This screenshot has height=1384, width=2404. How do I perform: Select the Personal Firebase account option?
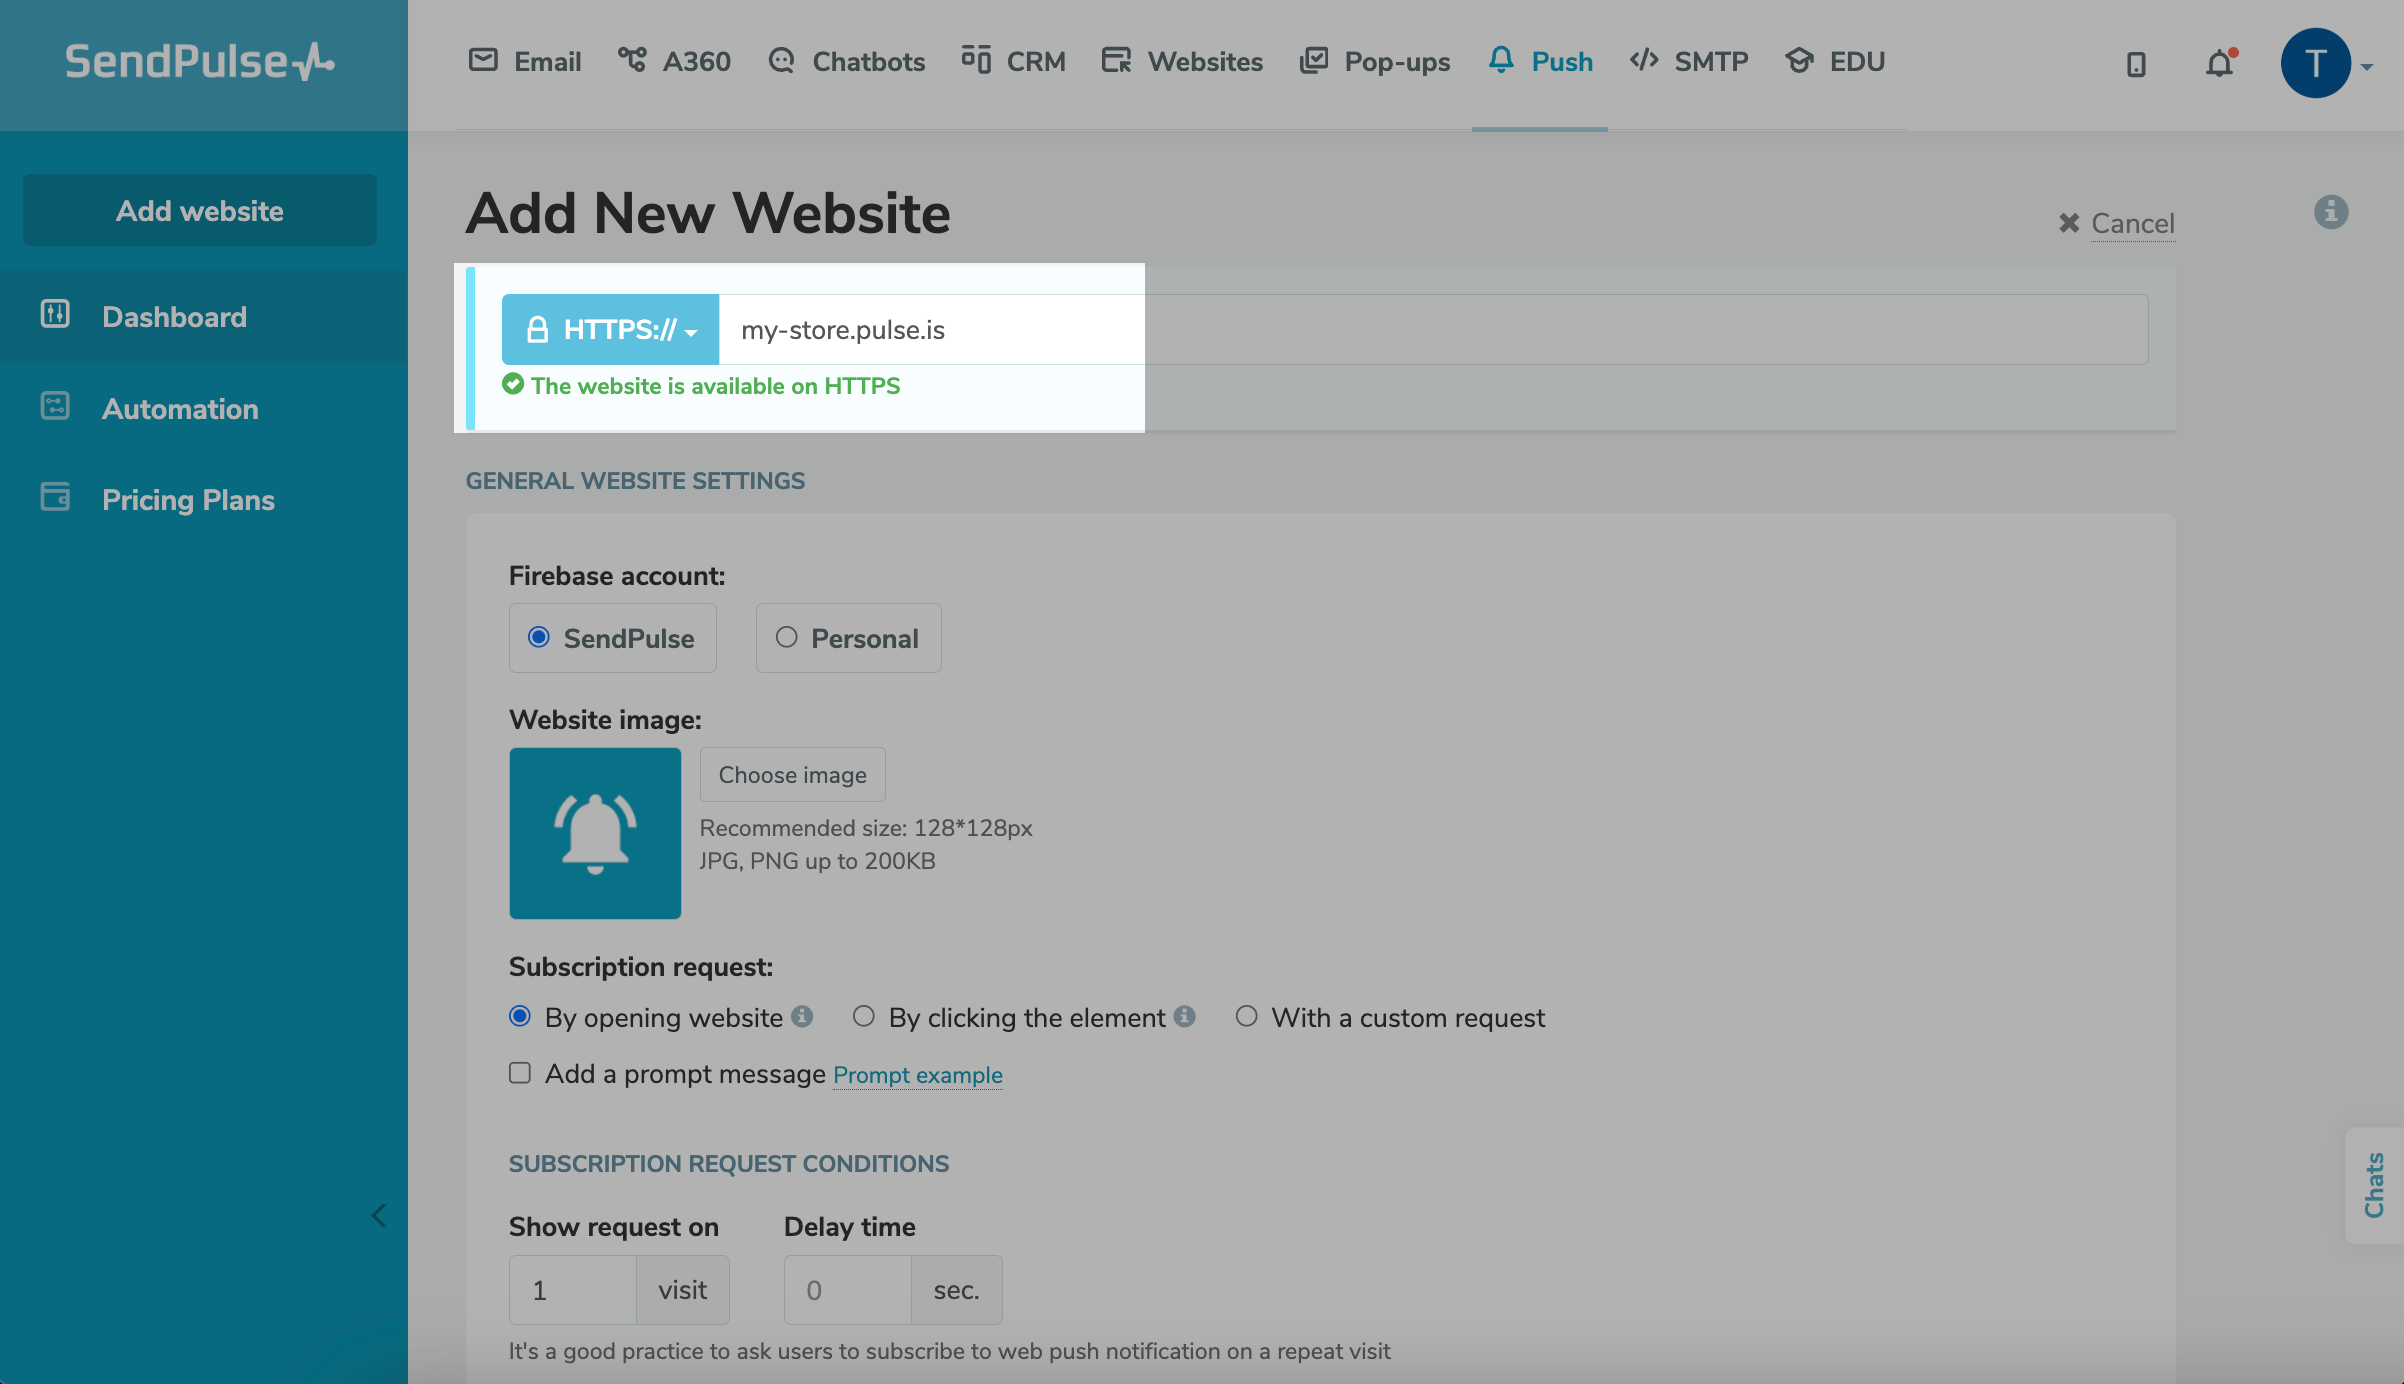tap(787, 637)
